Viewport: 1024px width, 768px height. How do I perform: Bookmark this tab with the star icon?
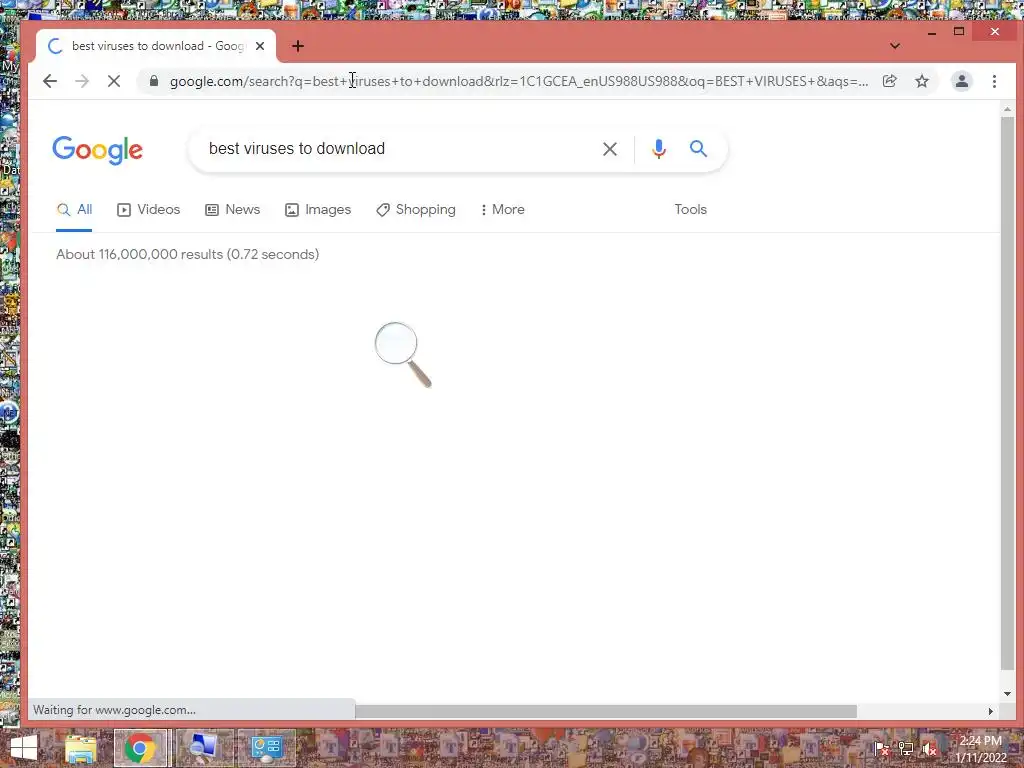pos(922,81)
